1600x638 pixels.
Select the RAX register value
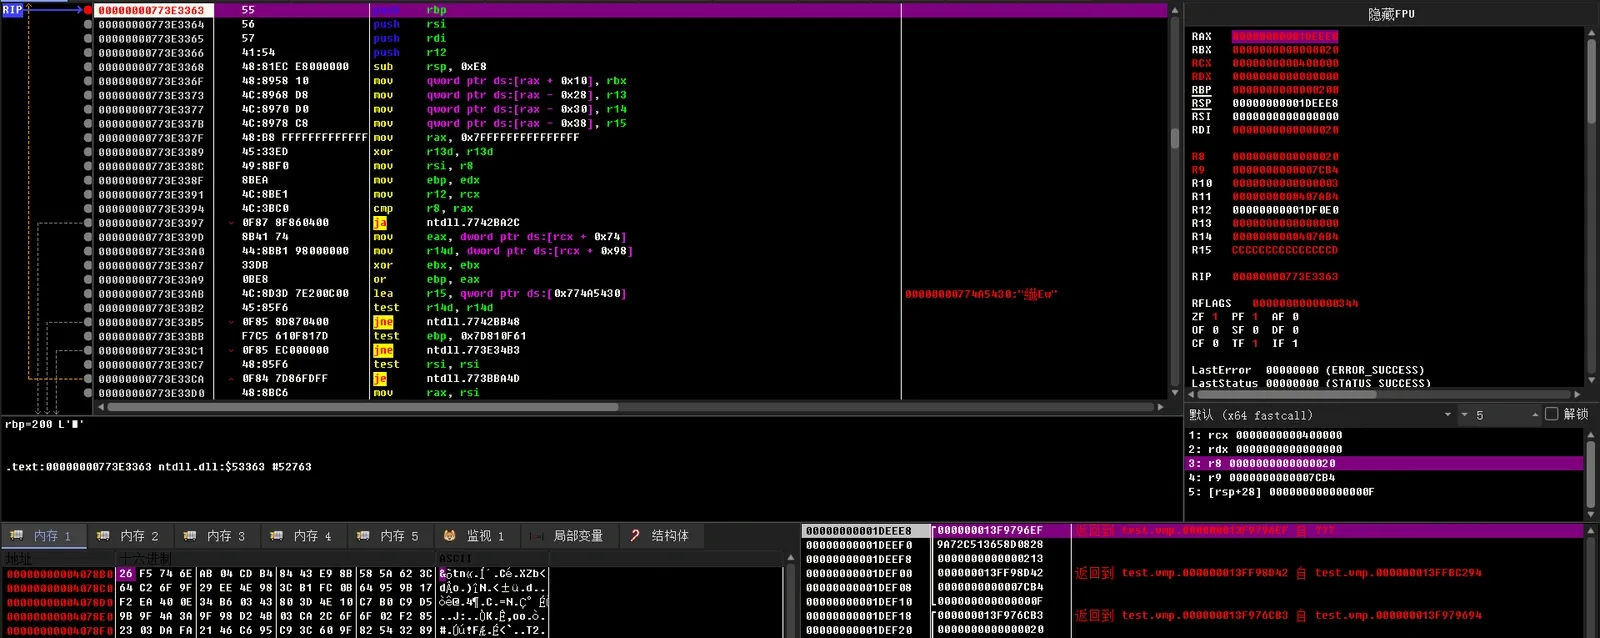click(1285, 36)
